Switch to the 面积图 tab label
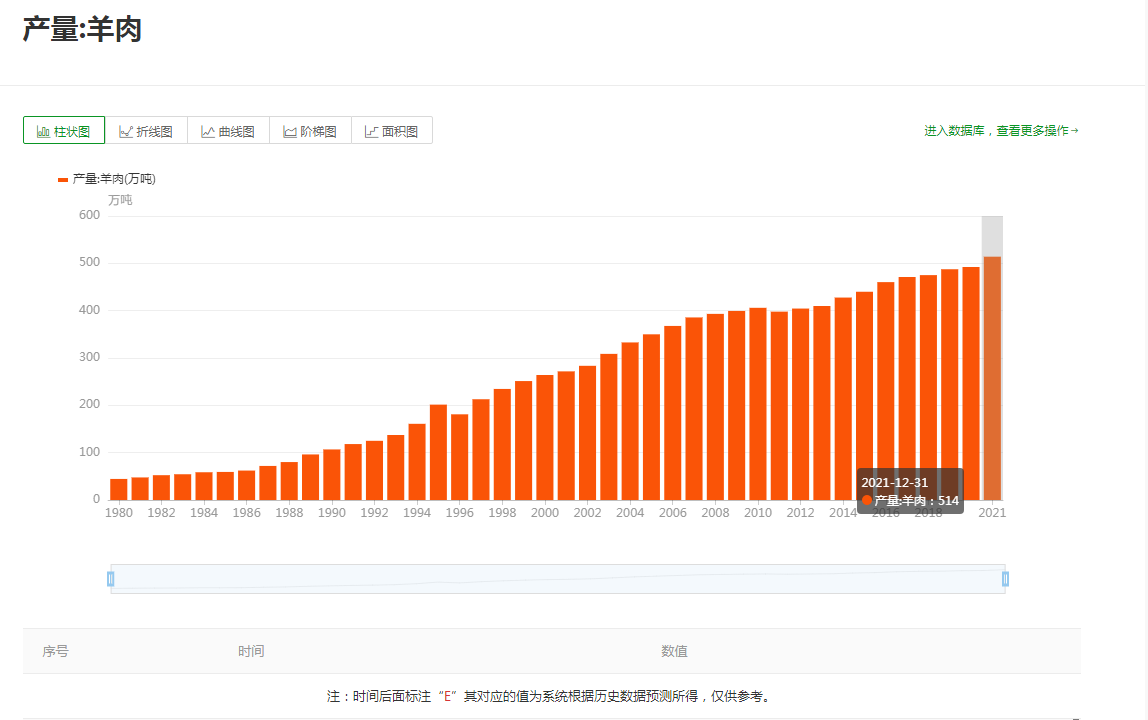1148x720 pixels. pos(400,131)
